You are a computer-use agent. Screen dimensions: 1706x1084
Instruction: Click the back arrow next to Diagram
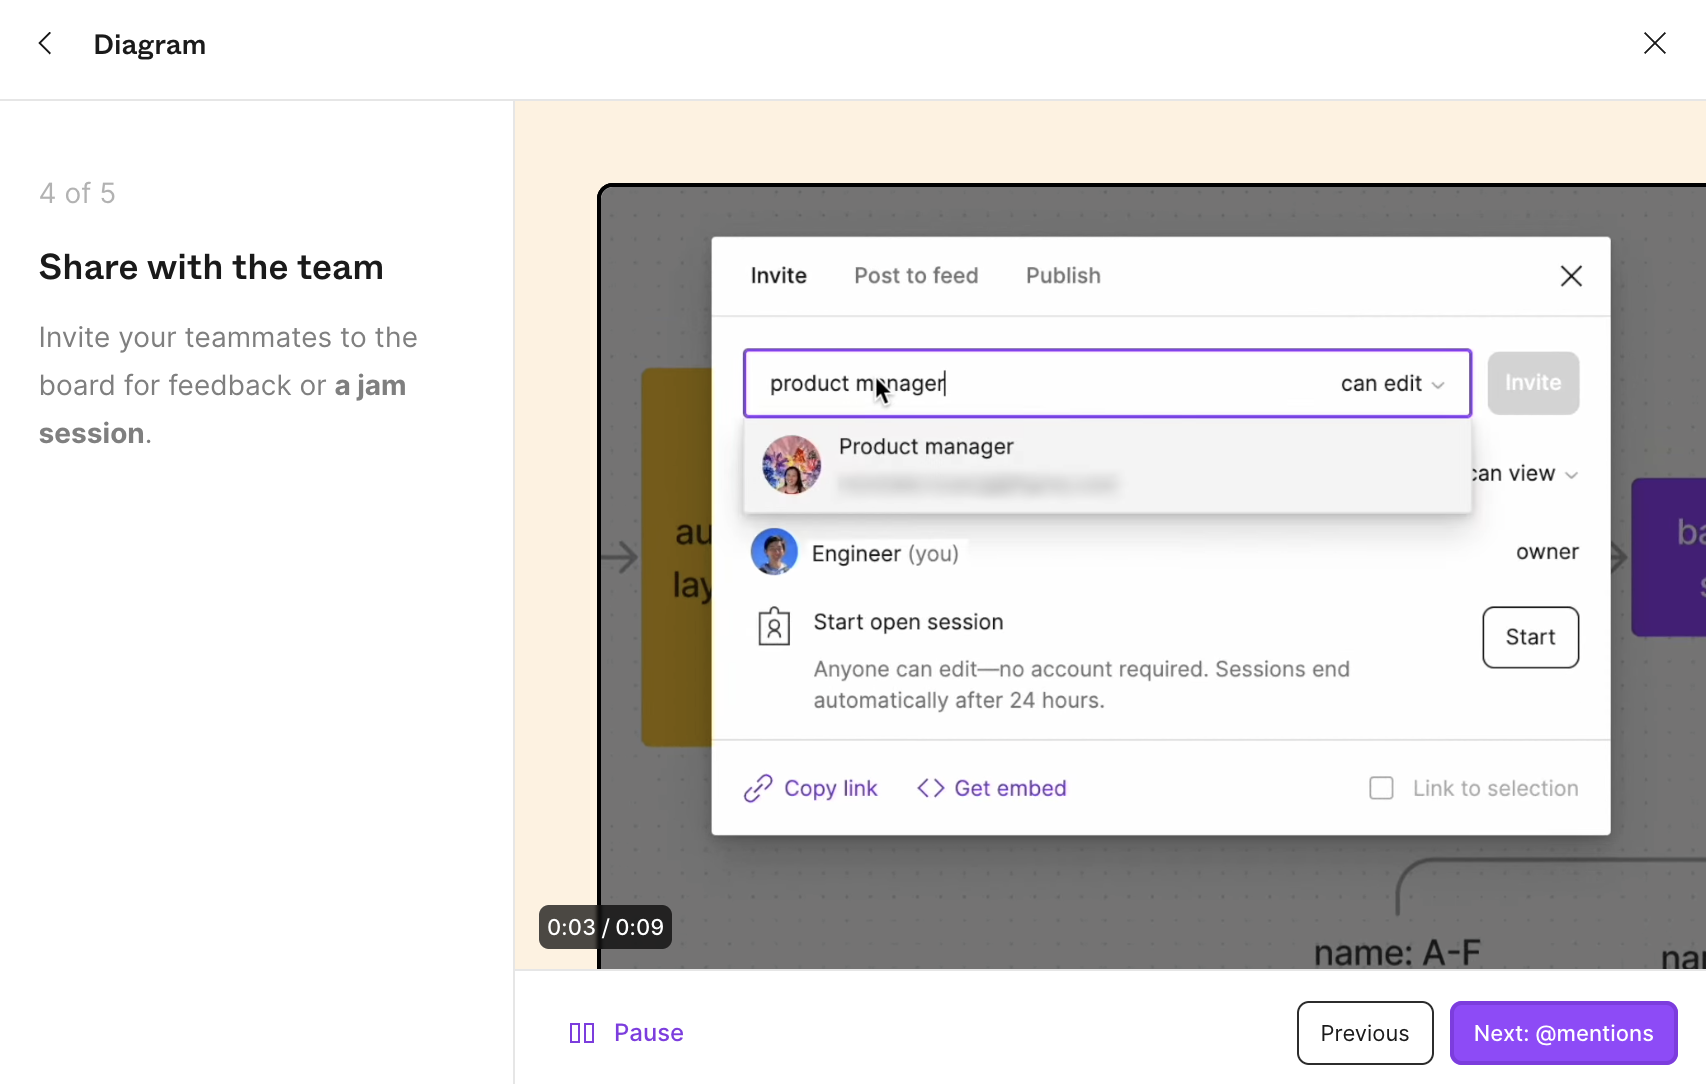pos(45,44)
